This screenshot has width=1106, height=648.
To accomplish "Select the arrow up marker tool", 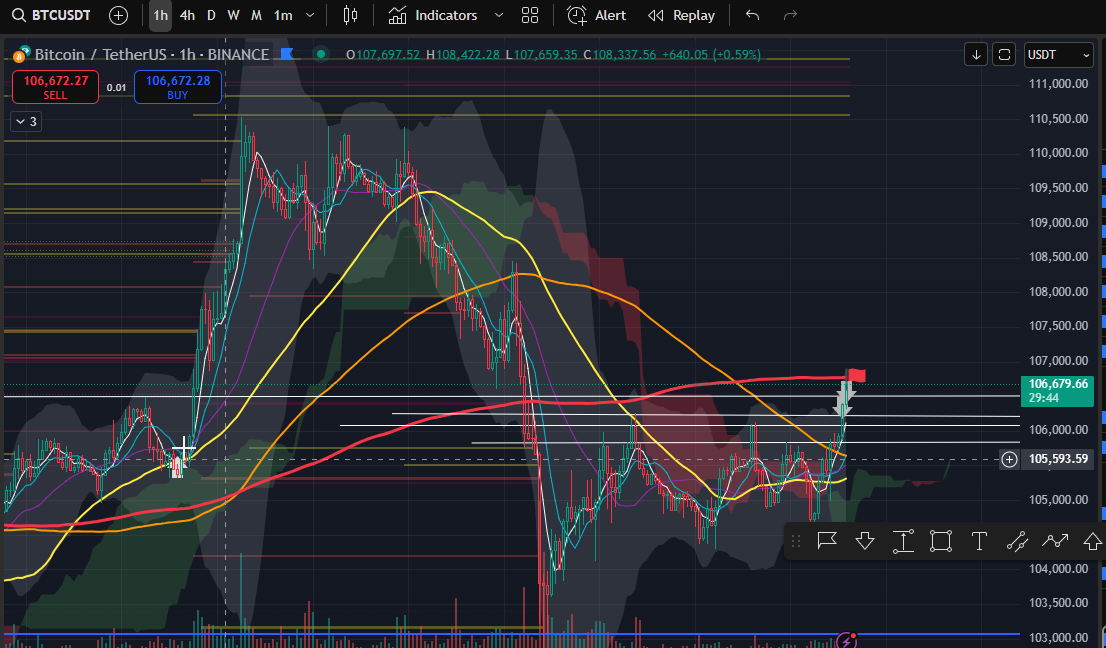I will click(1093, 541).
